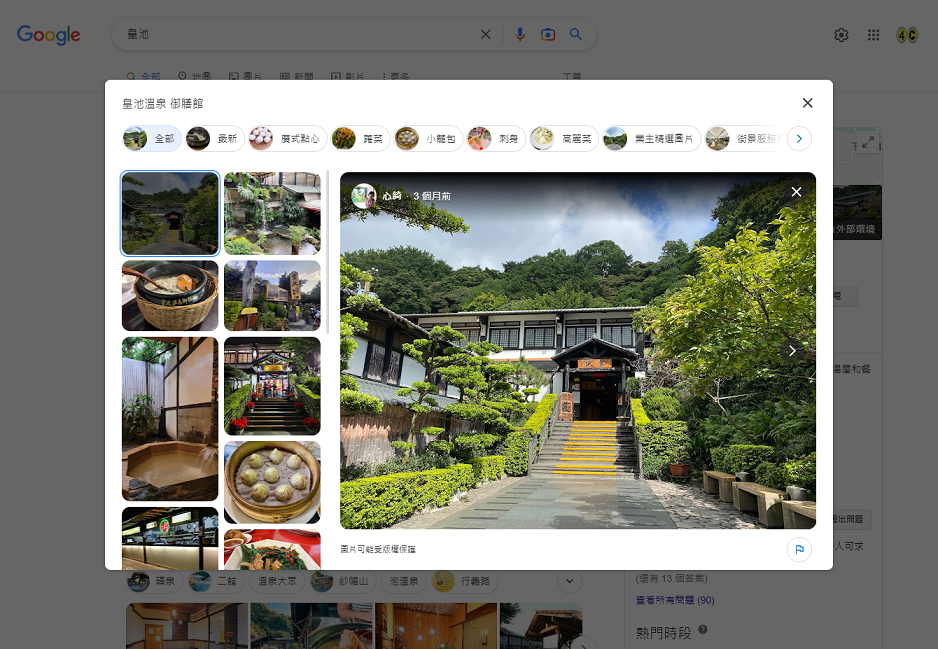
Task: Close the enlarged photo viewer panel
Action: pyautogui.click(x=796, y=192)
